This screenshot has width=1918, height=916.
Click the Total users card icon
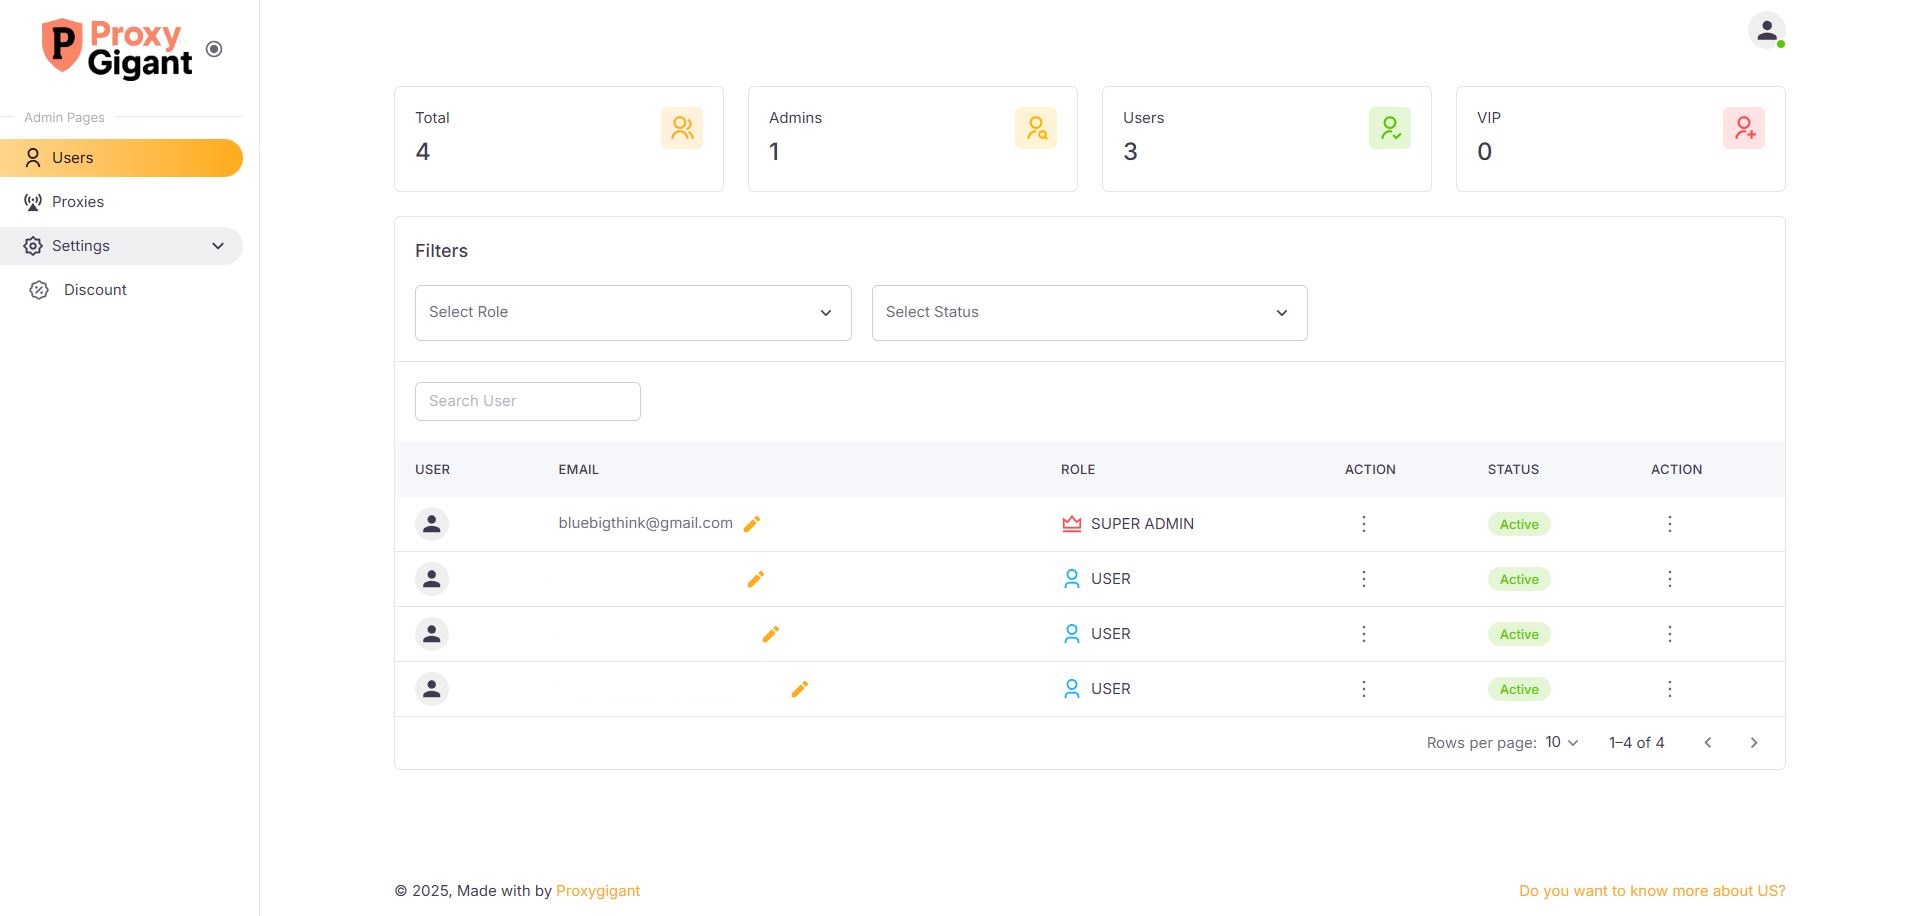[x=682, y=128]
